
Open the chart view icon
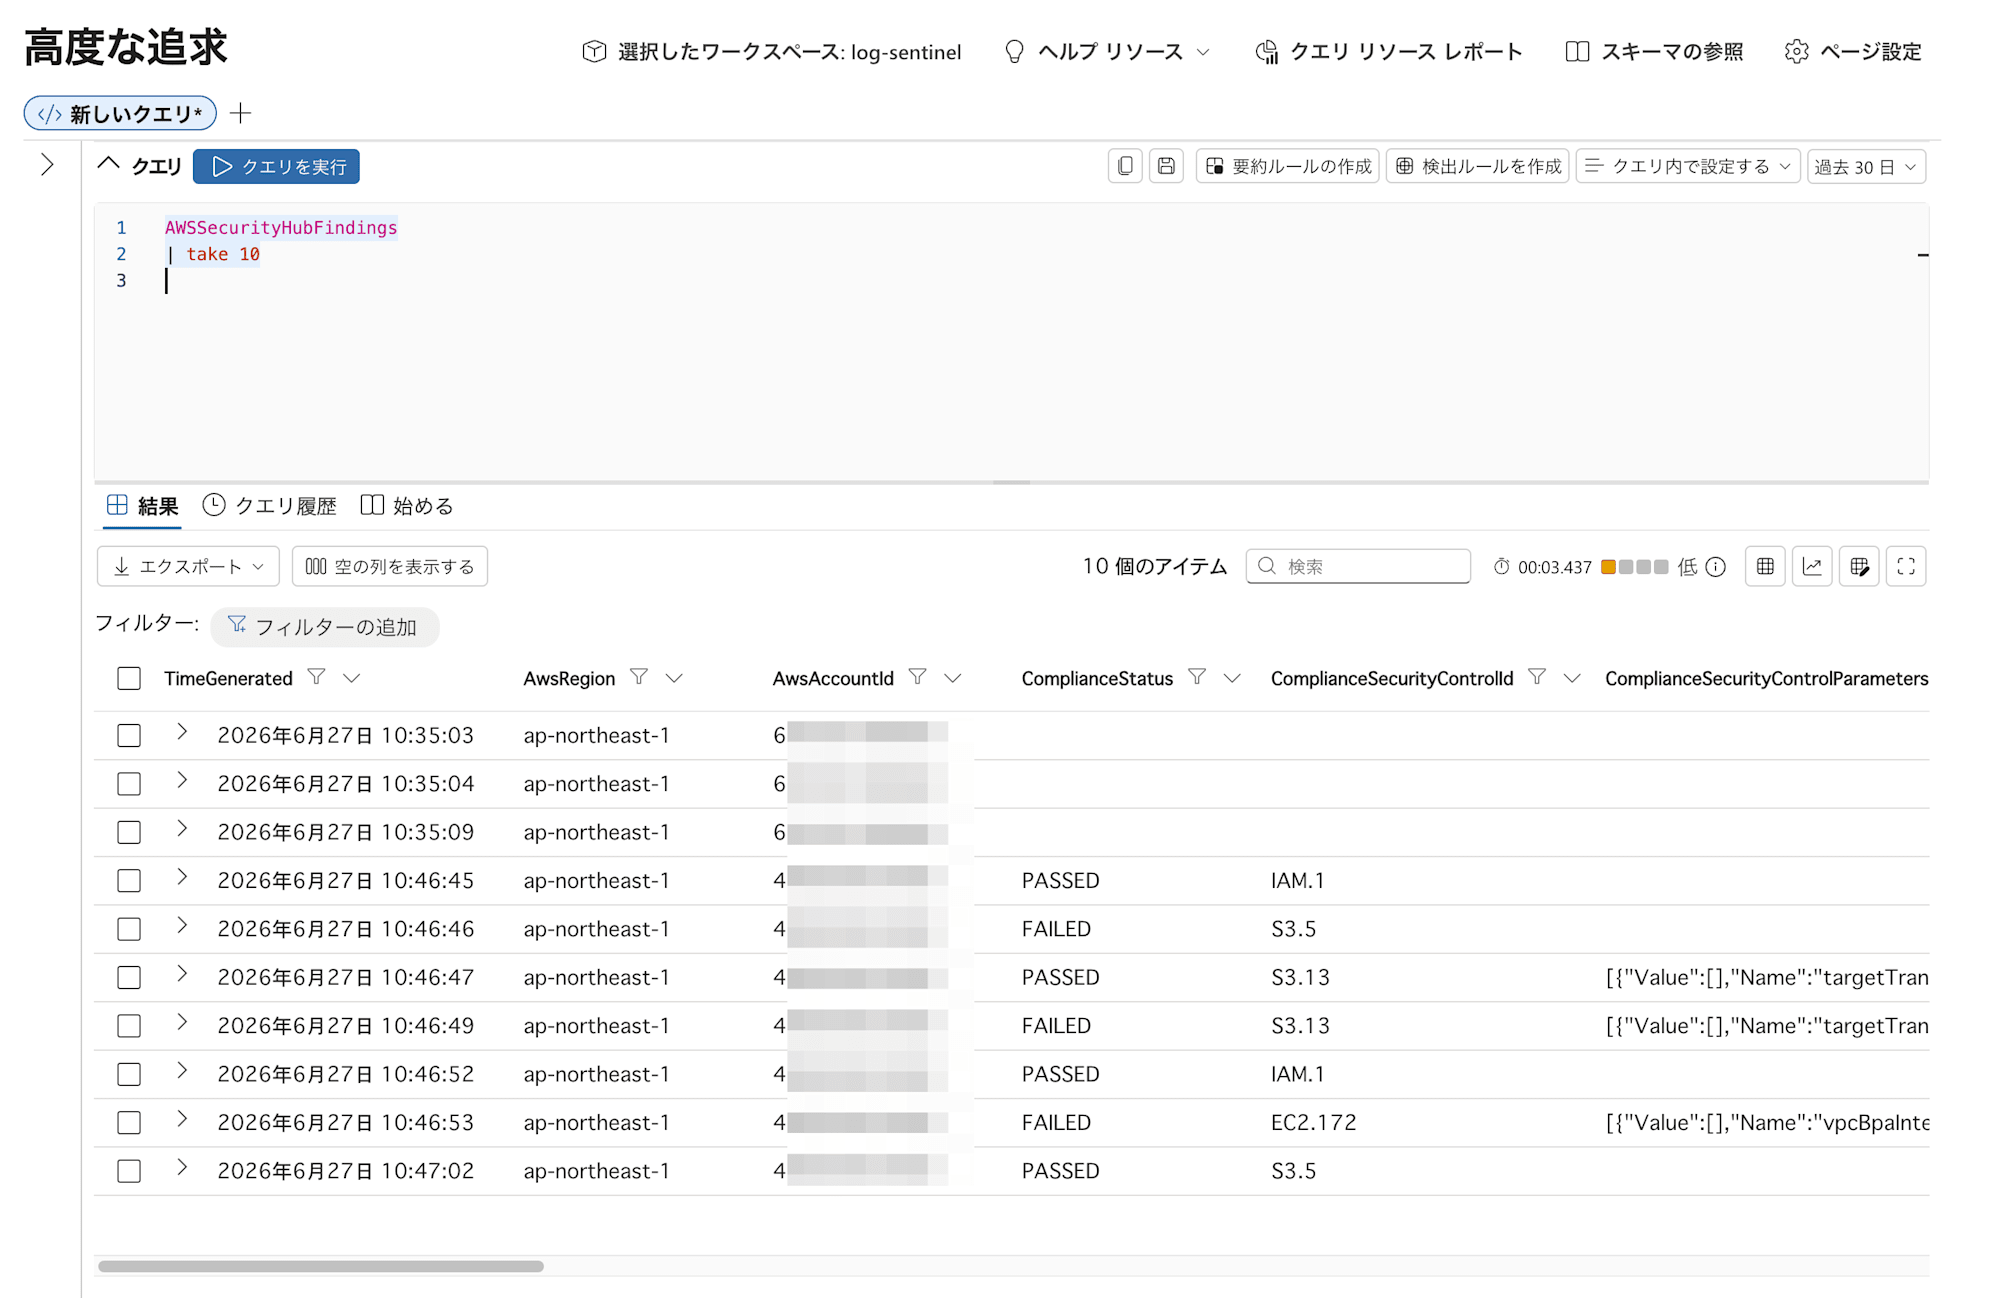point(1812,566)
